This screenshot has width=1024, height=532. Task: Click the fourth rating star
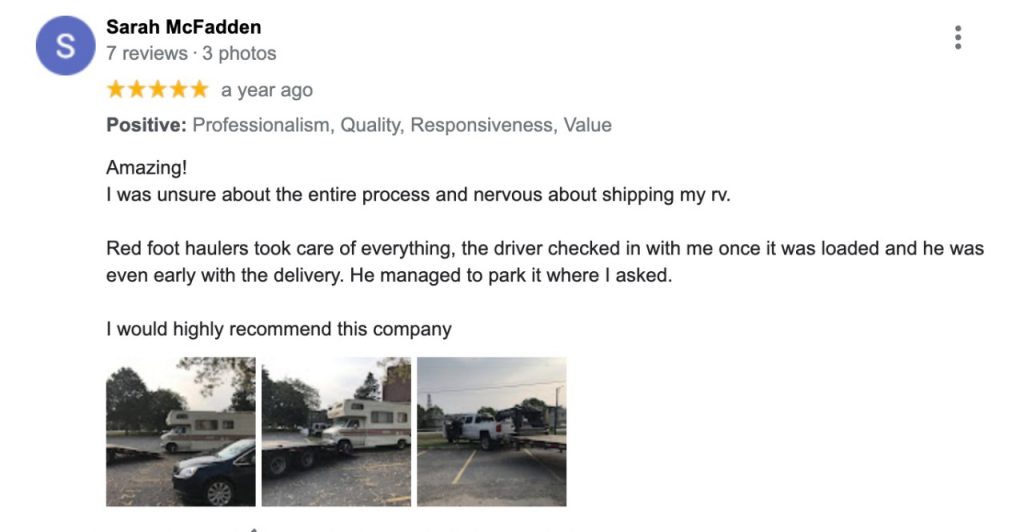tap(178, 90)
